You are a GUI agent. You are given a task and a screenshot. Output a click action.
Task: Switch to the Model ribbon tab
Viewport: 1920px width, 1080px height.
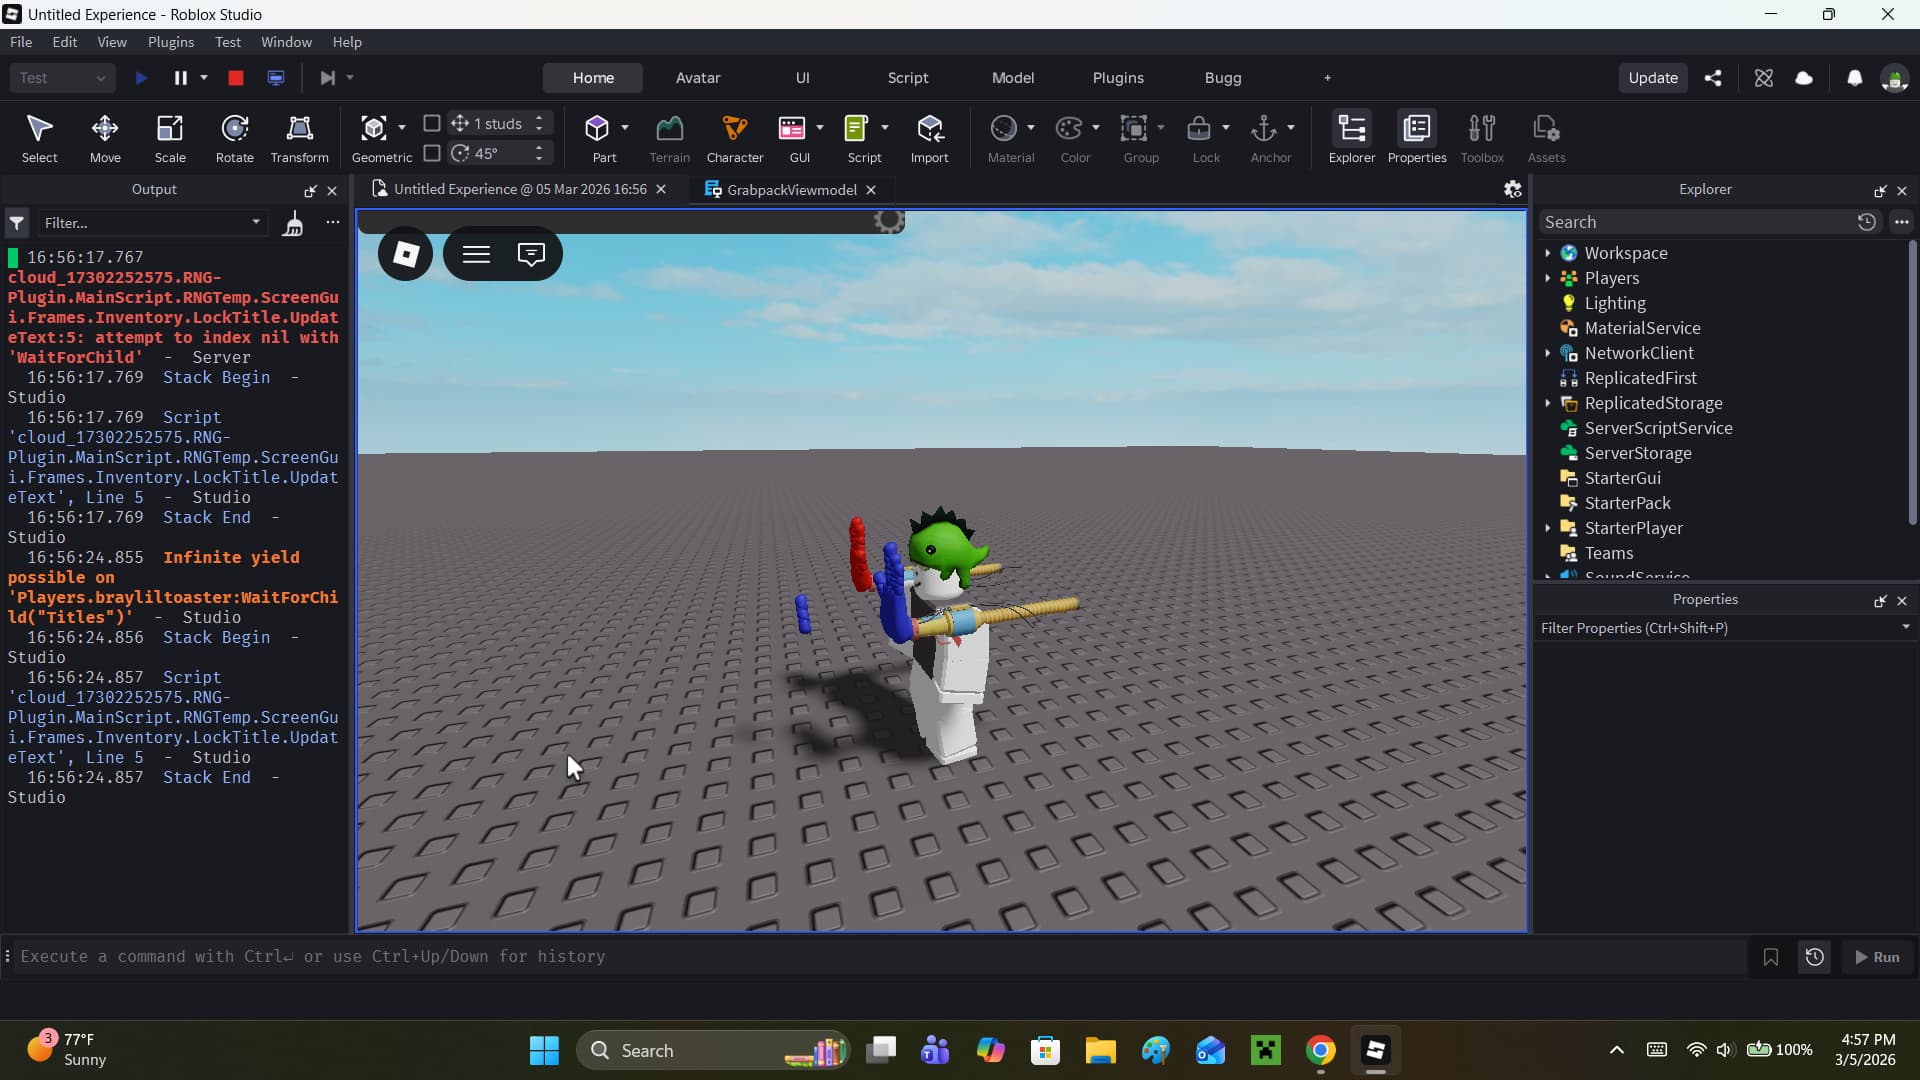(x=1013, y=78)
